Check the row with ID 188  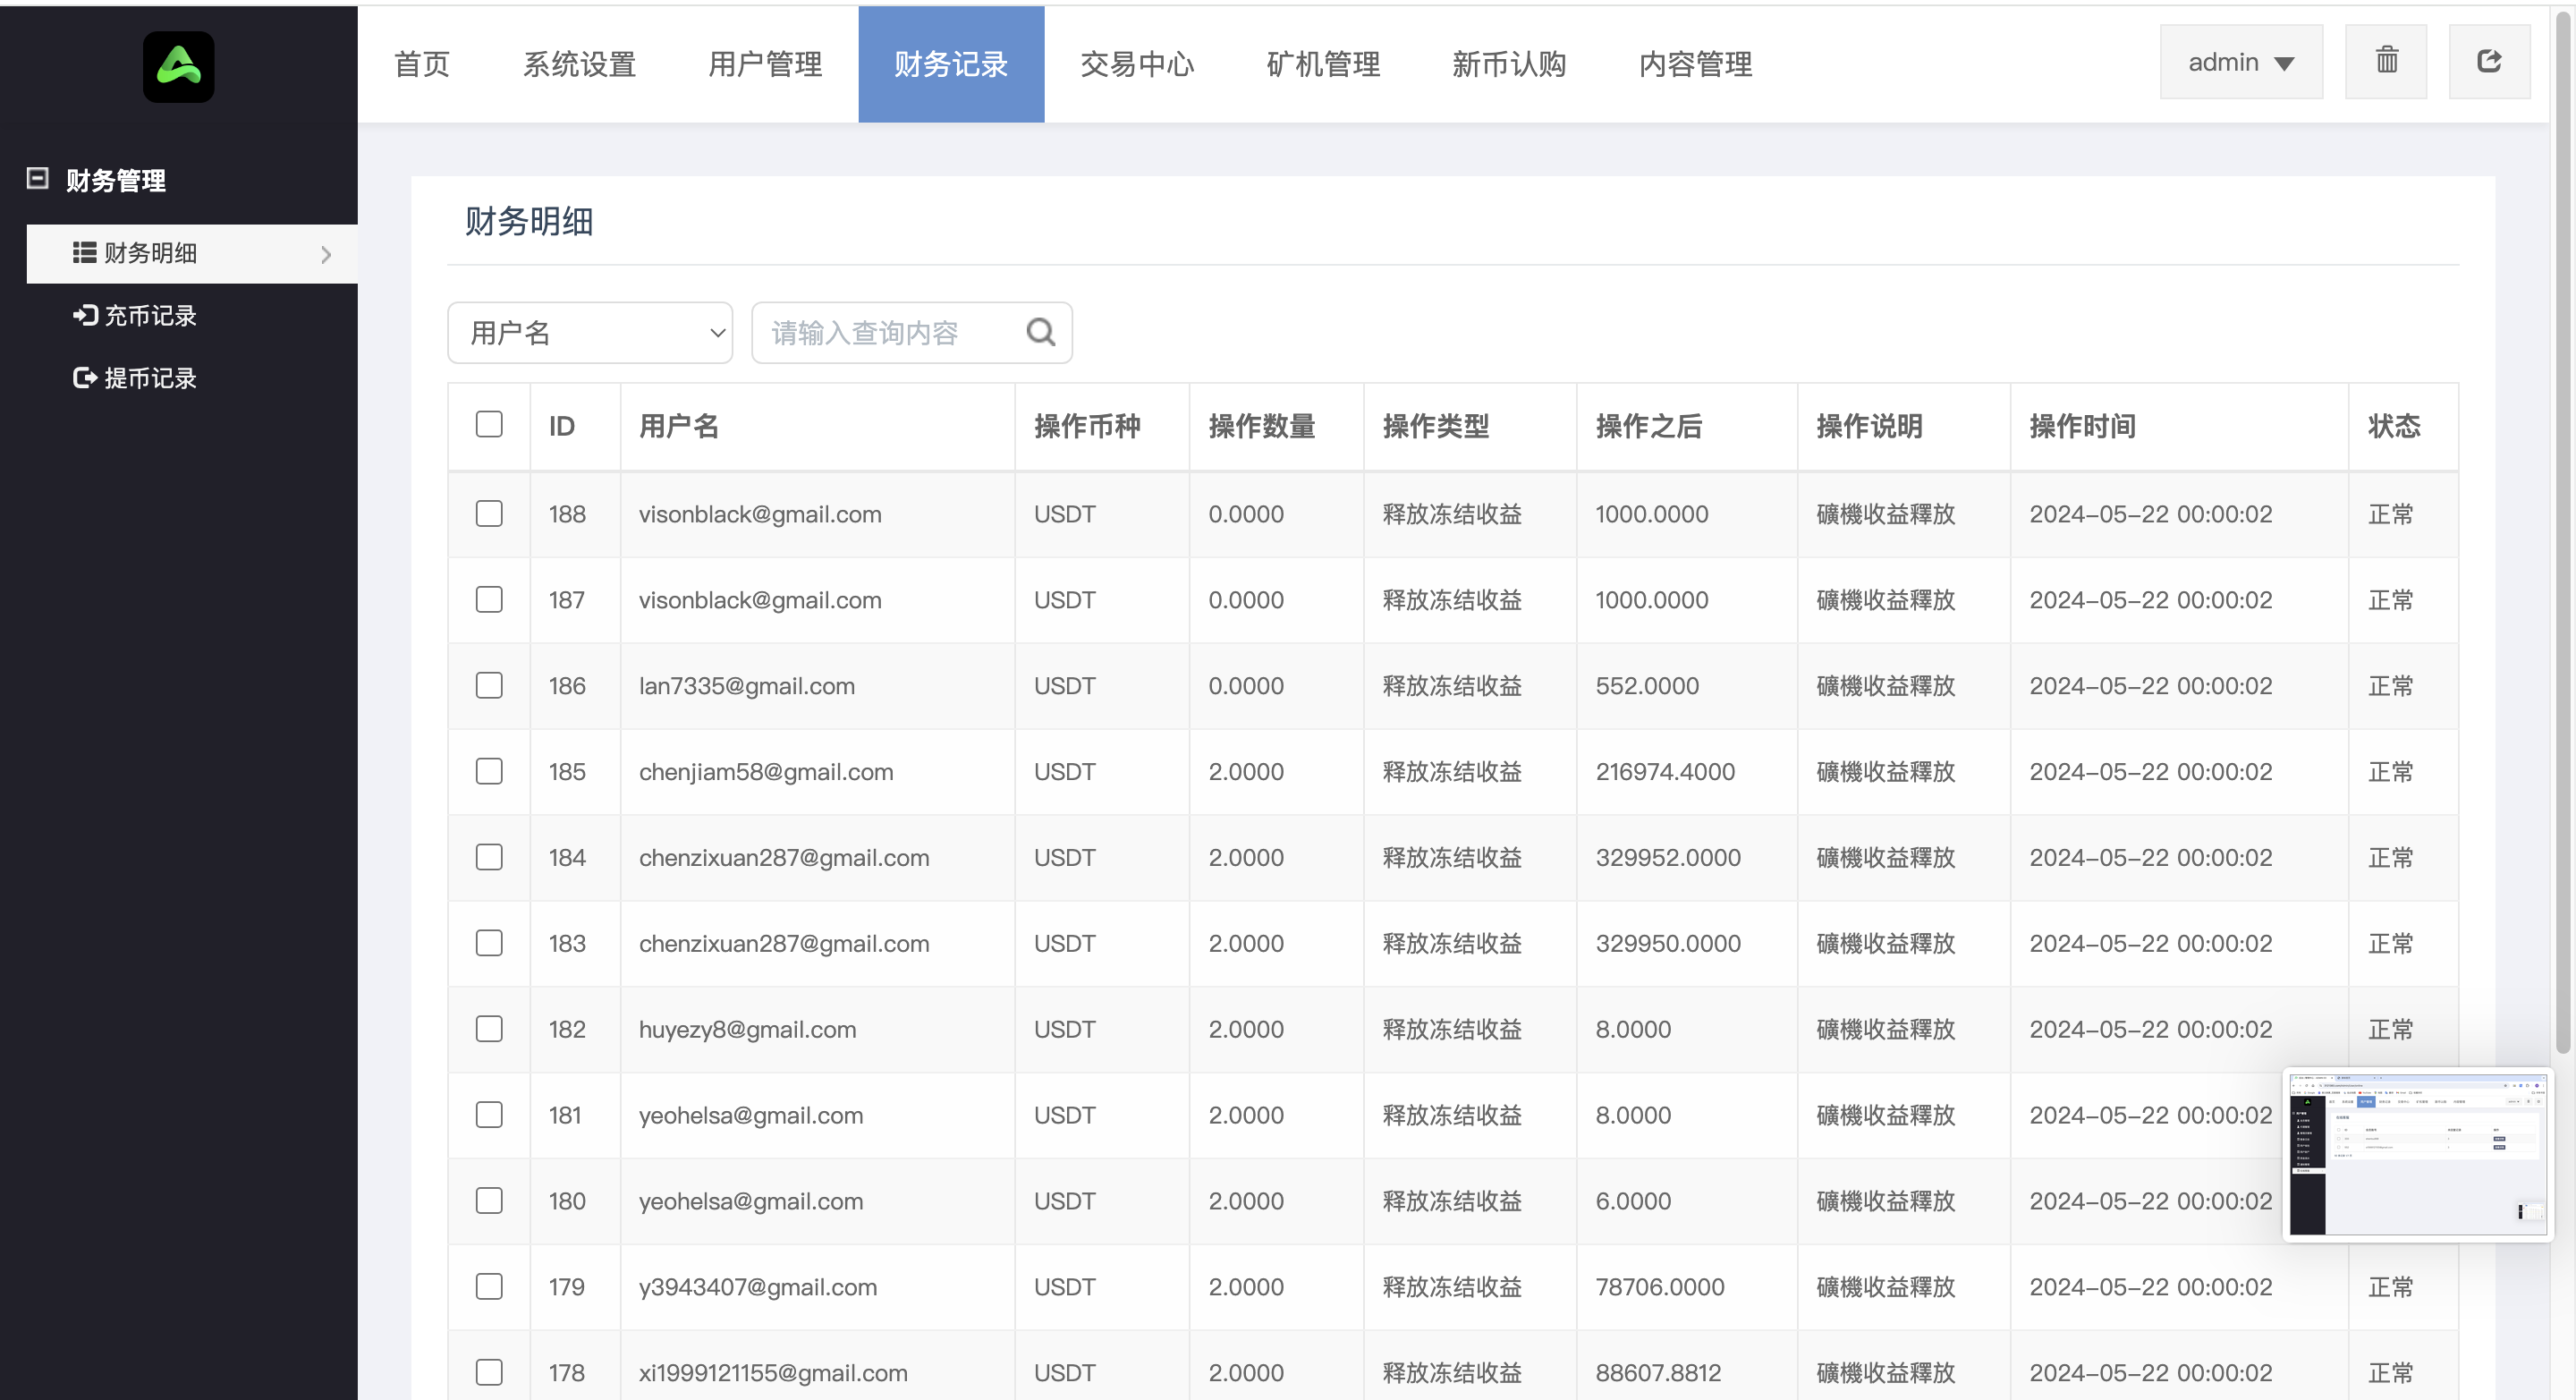pyautogui.click(x=489, y=514)
